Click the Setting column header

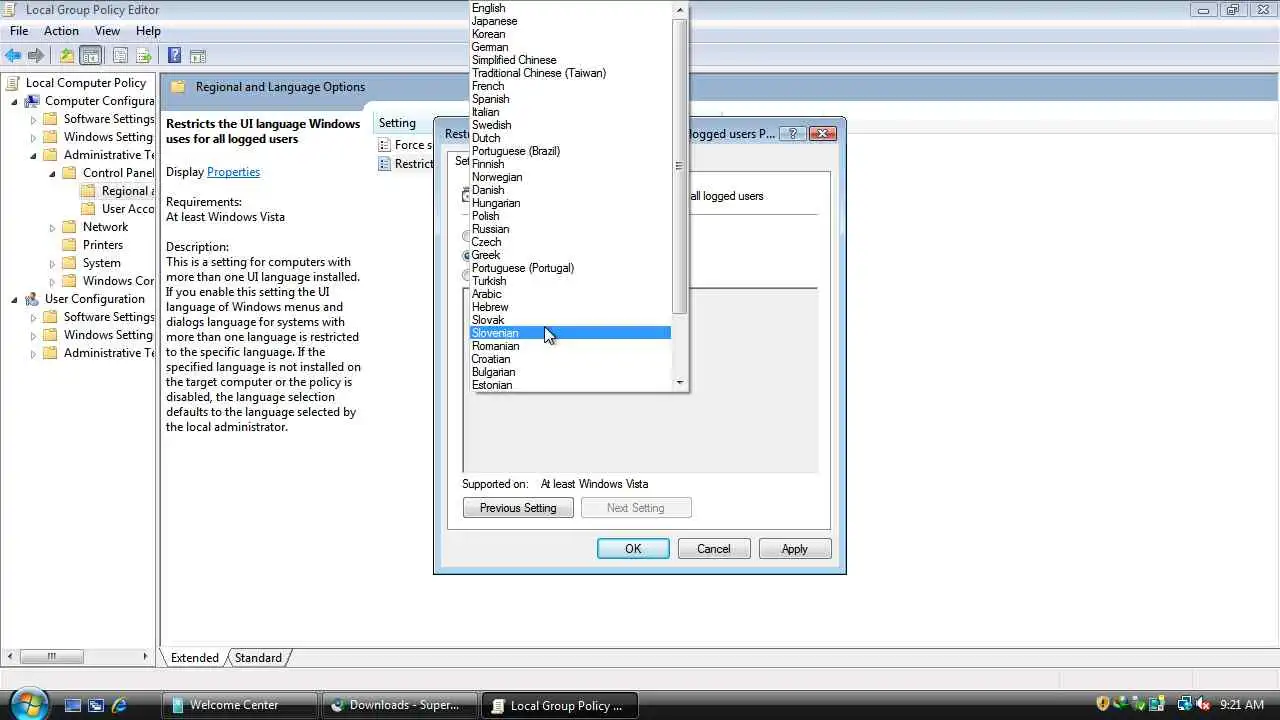click(403, 123)
